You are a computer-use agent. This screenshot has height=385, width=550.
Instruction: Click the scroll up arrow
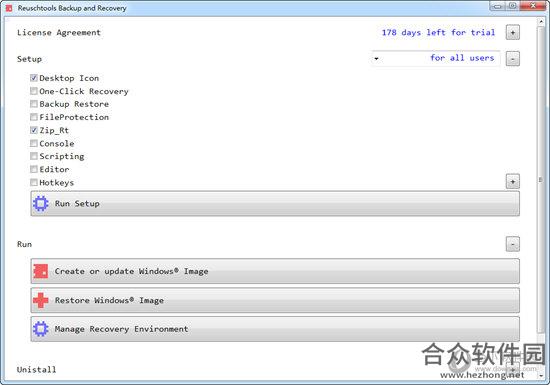pos(541,22)
